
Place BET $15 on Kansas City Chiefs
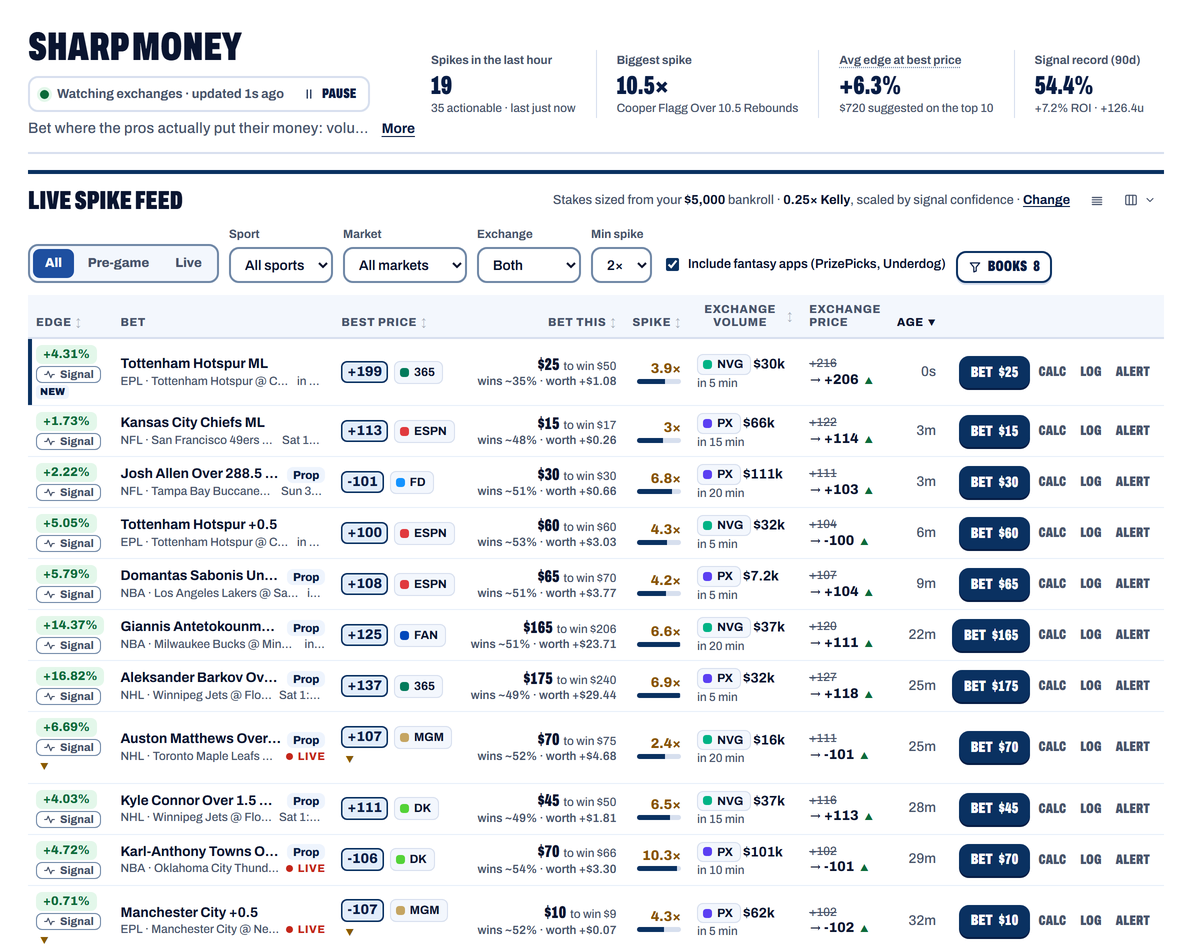(x=994, y=431)
